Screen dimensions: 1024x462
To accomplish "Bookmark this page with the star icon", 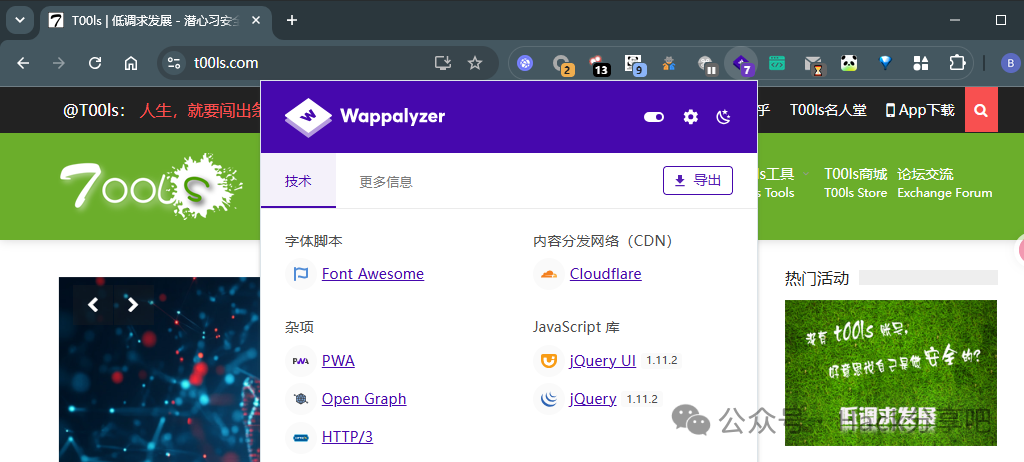I will (475, 63).
